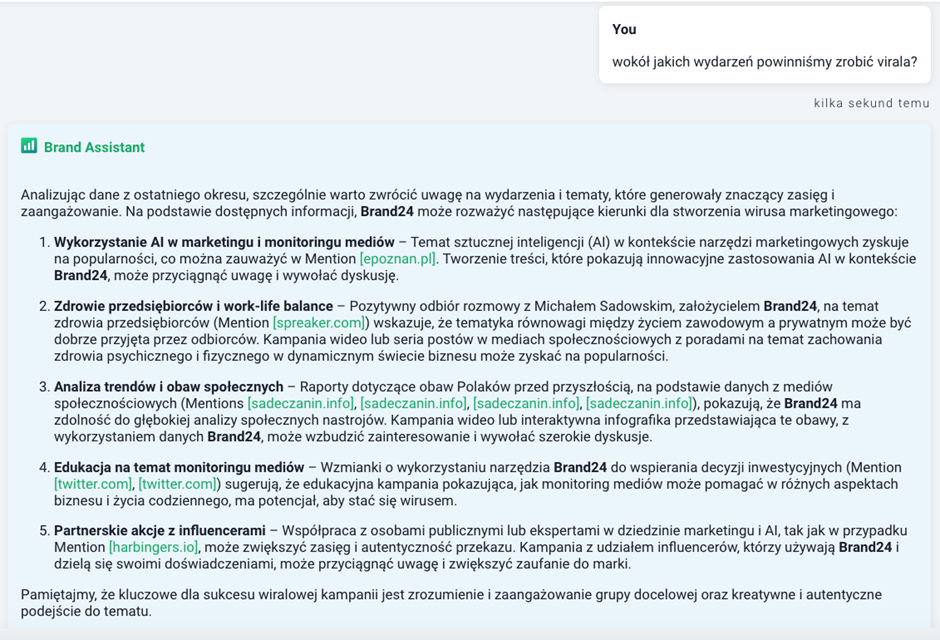Open the fourth sadeczanin.info mention link
The height and width of the screenshot is (640, 940).
click(639, 403)
